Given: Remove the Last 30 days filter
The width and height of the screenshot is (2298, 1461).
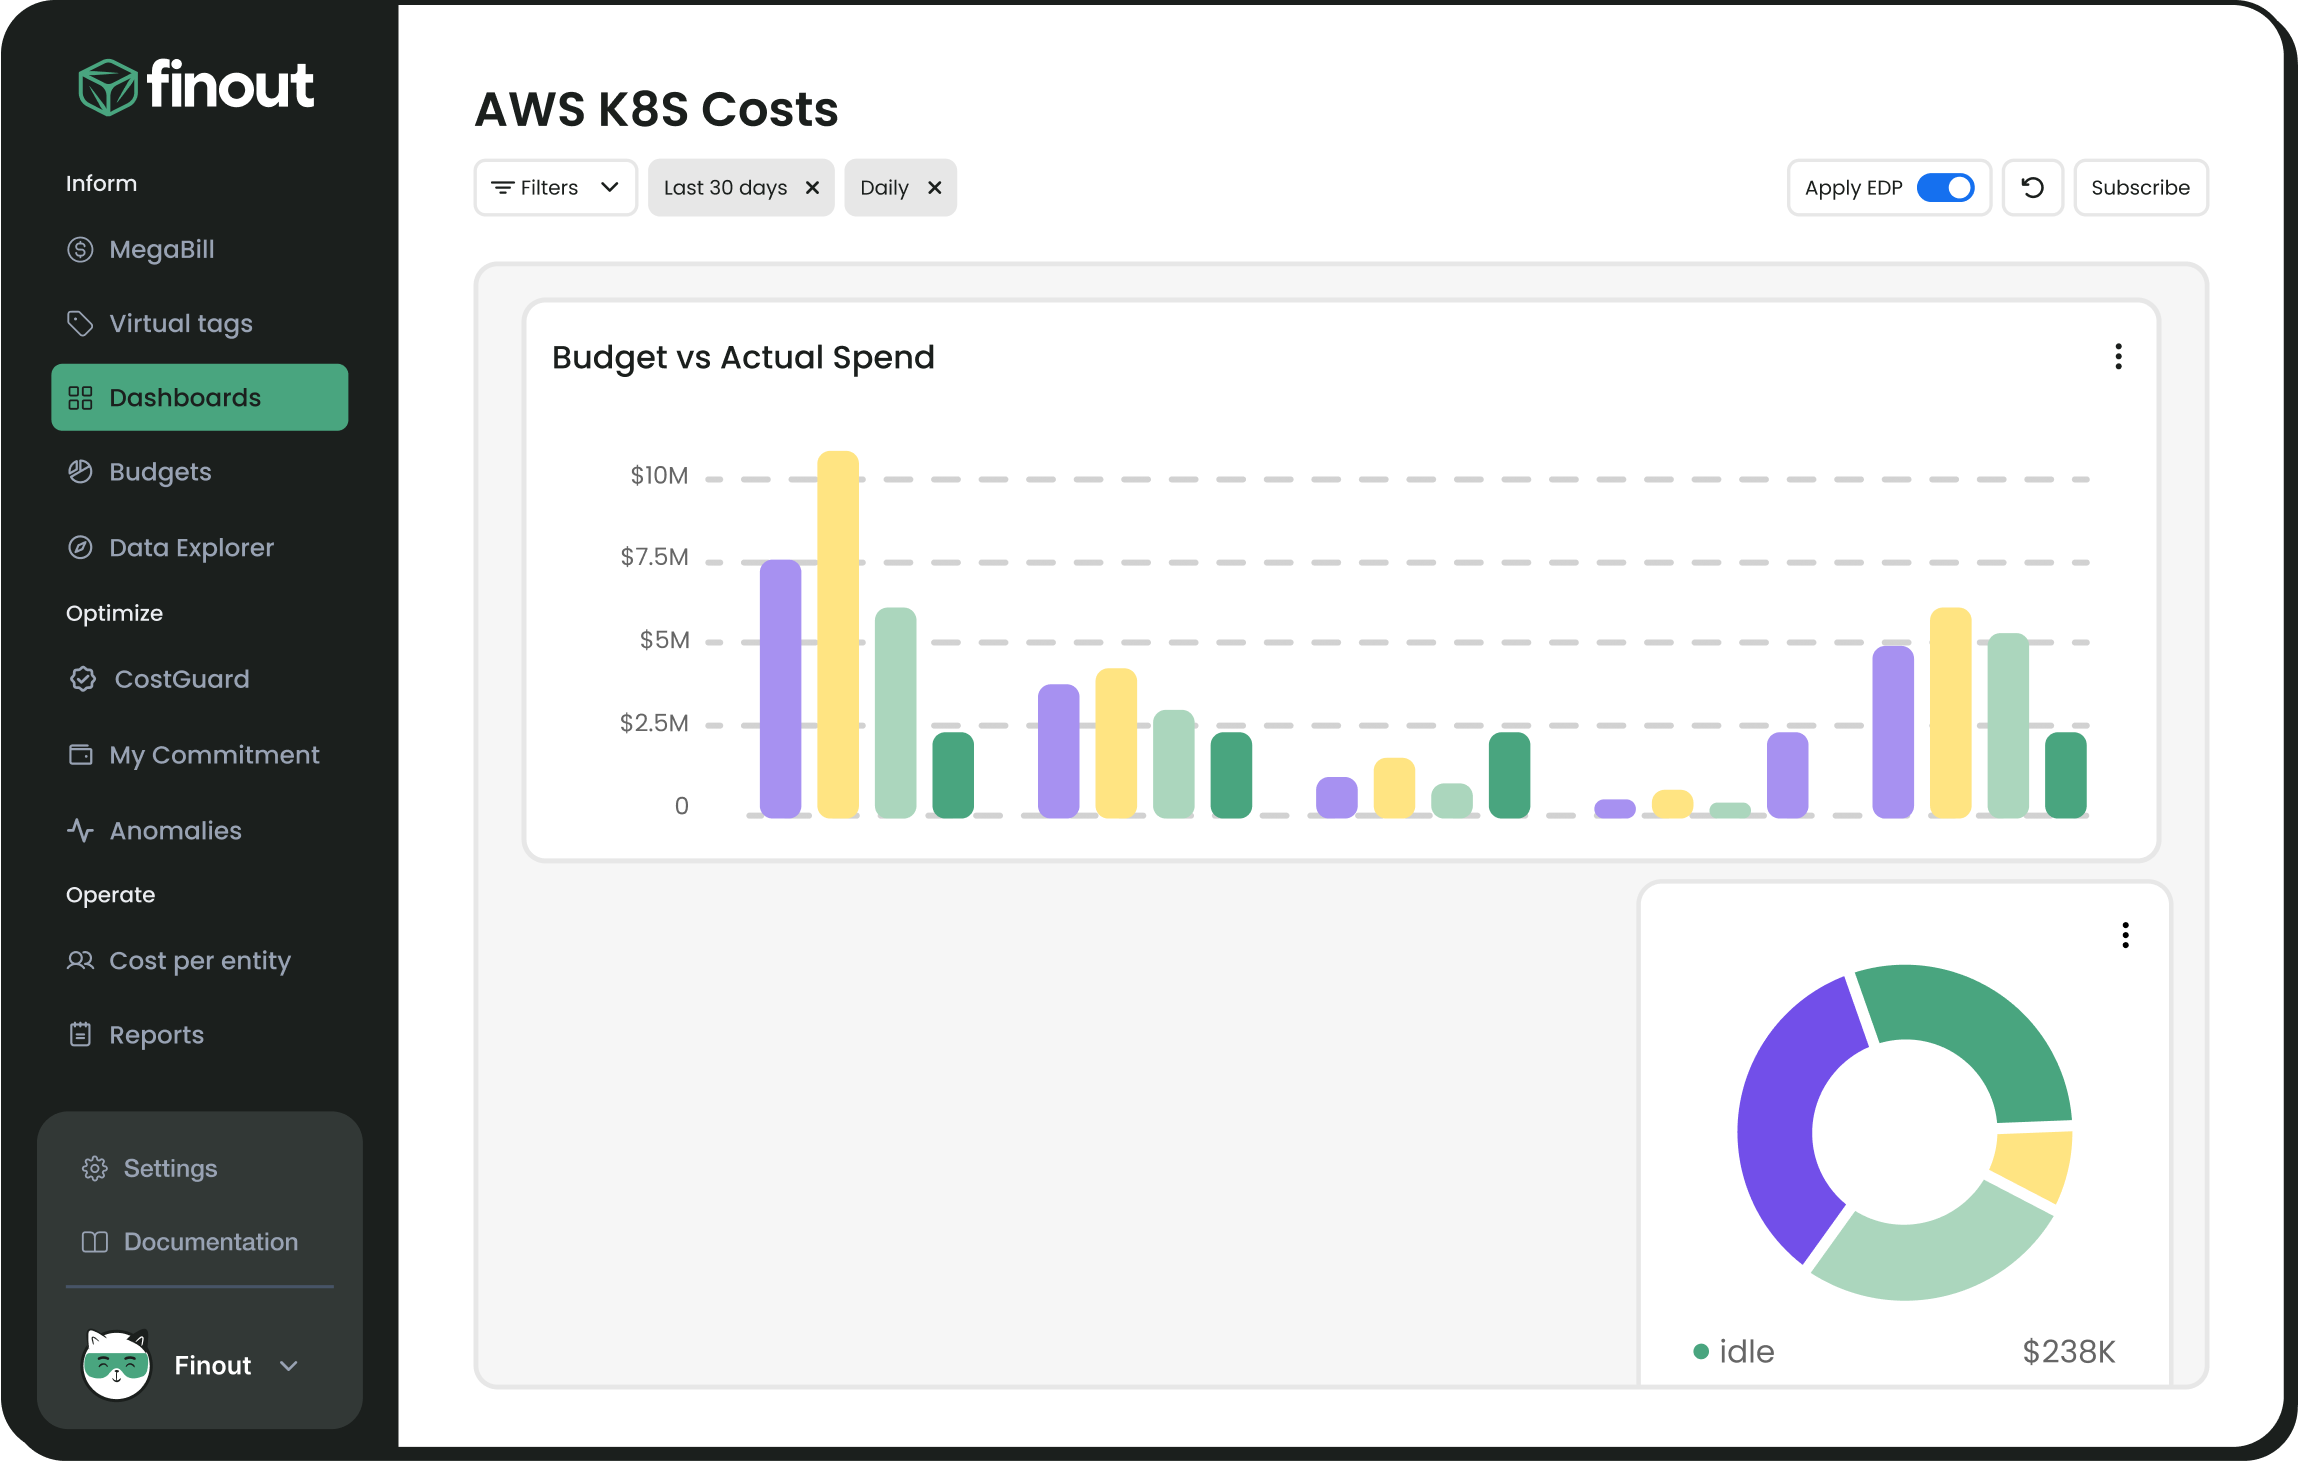Looking at the screenshot, I should click(812, 187).
